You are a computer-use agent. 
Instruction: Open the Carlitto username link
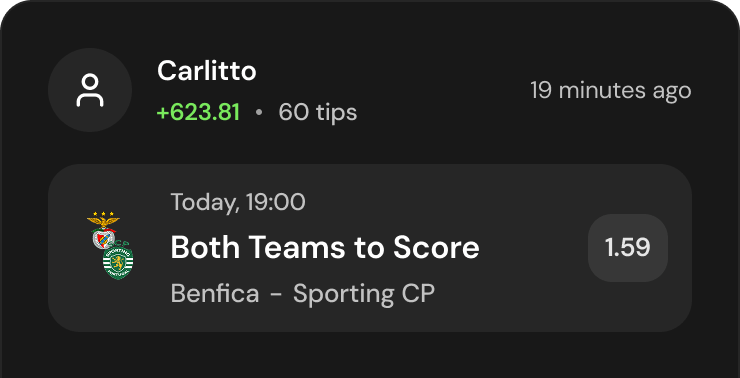pos(207,71)
